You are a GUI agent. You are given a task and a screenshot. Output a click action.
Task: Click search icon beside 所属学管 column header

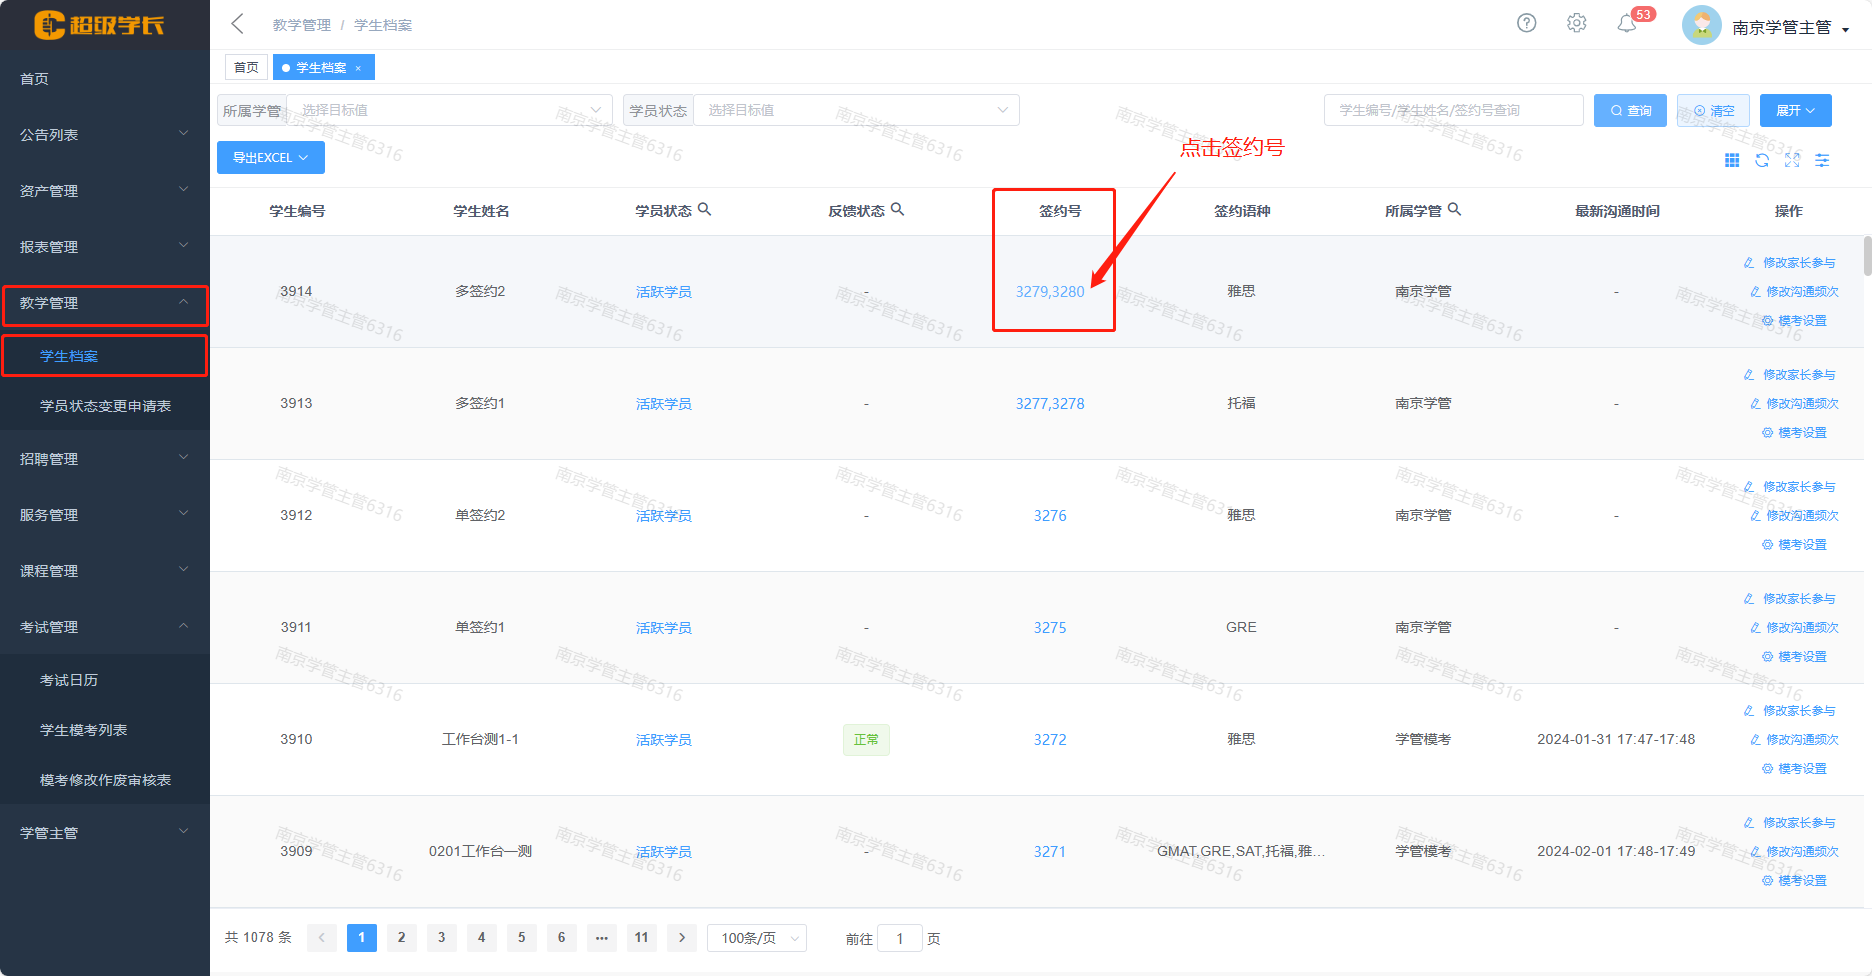coord(1454,209)
